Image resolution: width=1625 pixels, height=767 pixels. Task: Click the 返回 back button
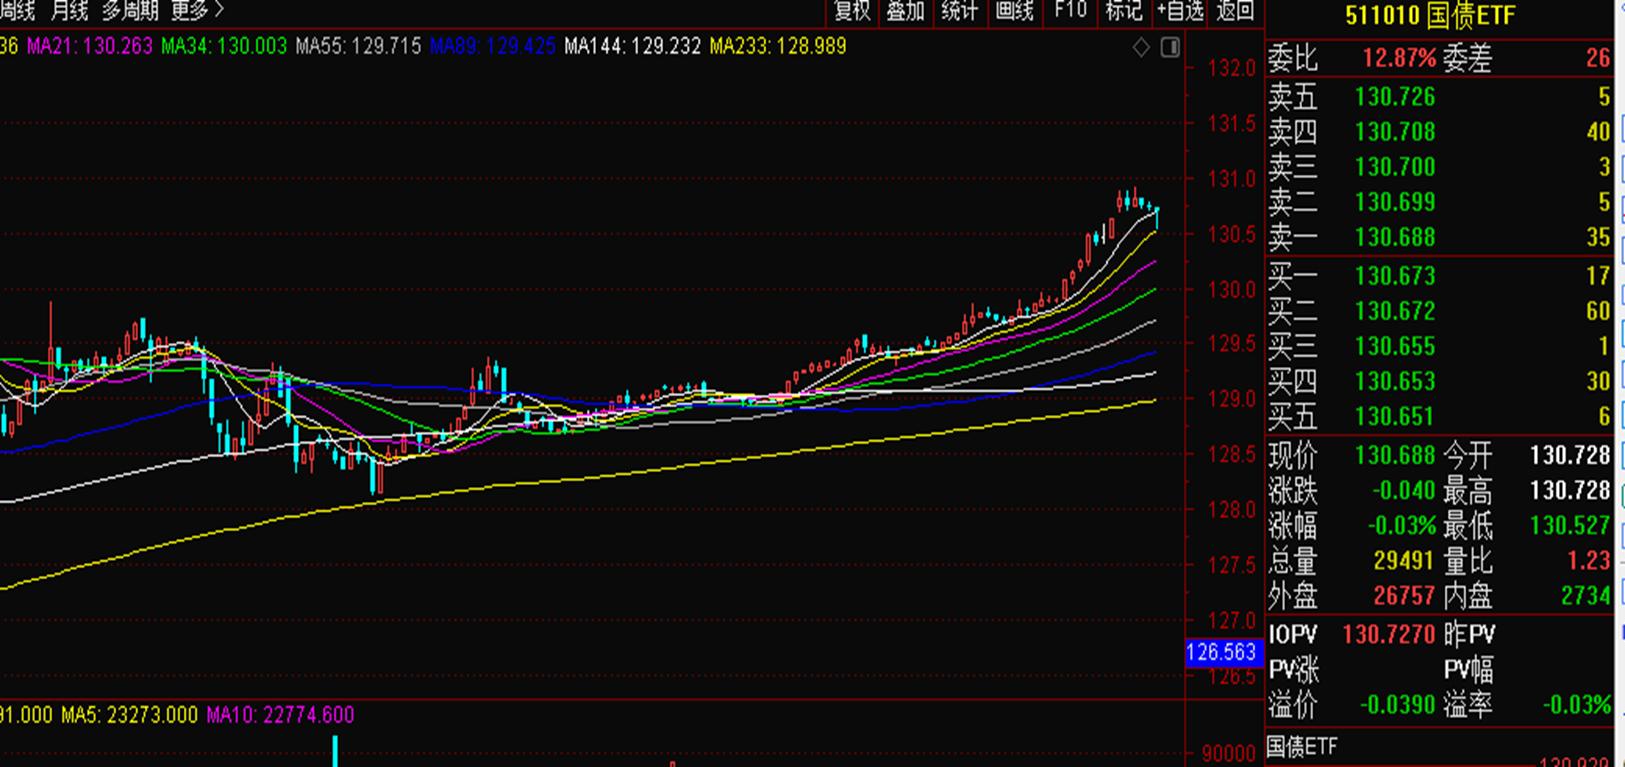pyautogui.click(x=1236, y=11)
